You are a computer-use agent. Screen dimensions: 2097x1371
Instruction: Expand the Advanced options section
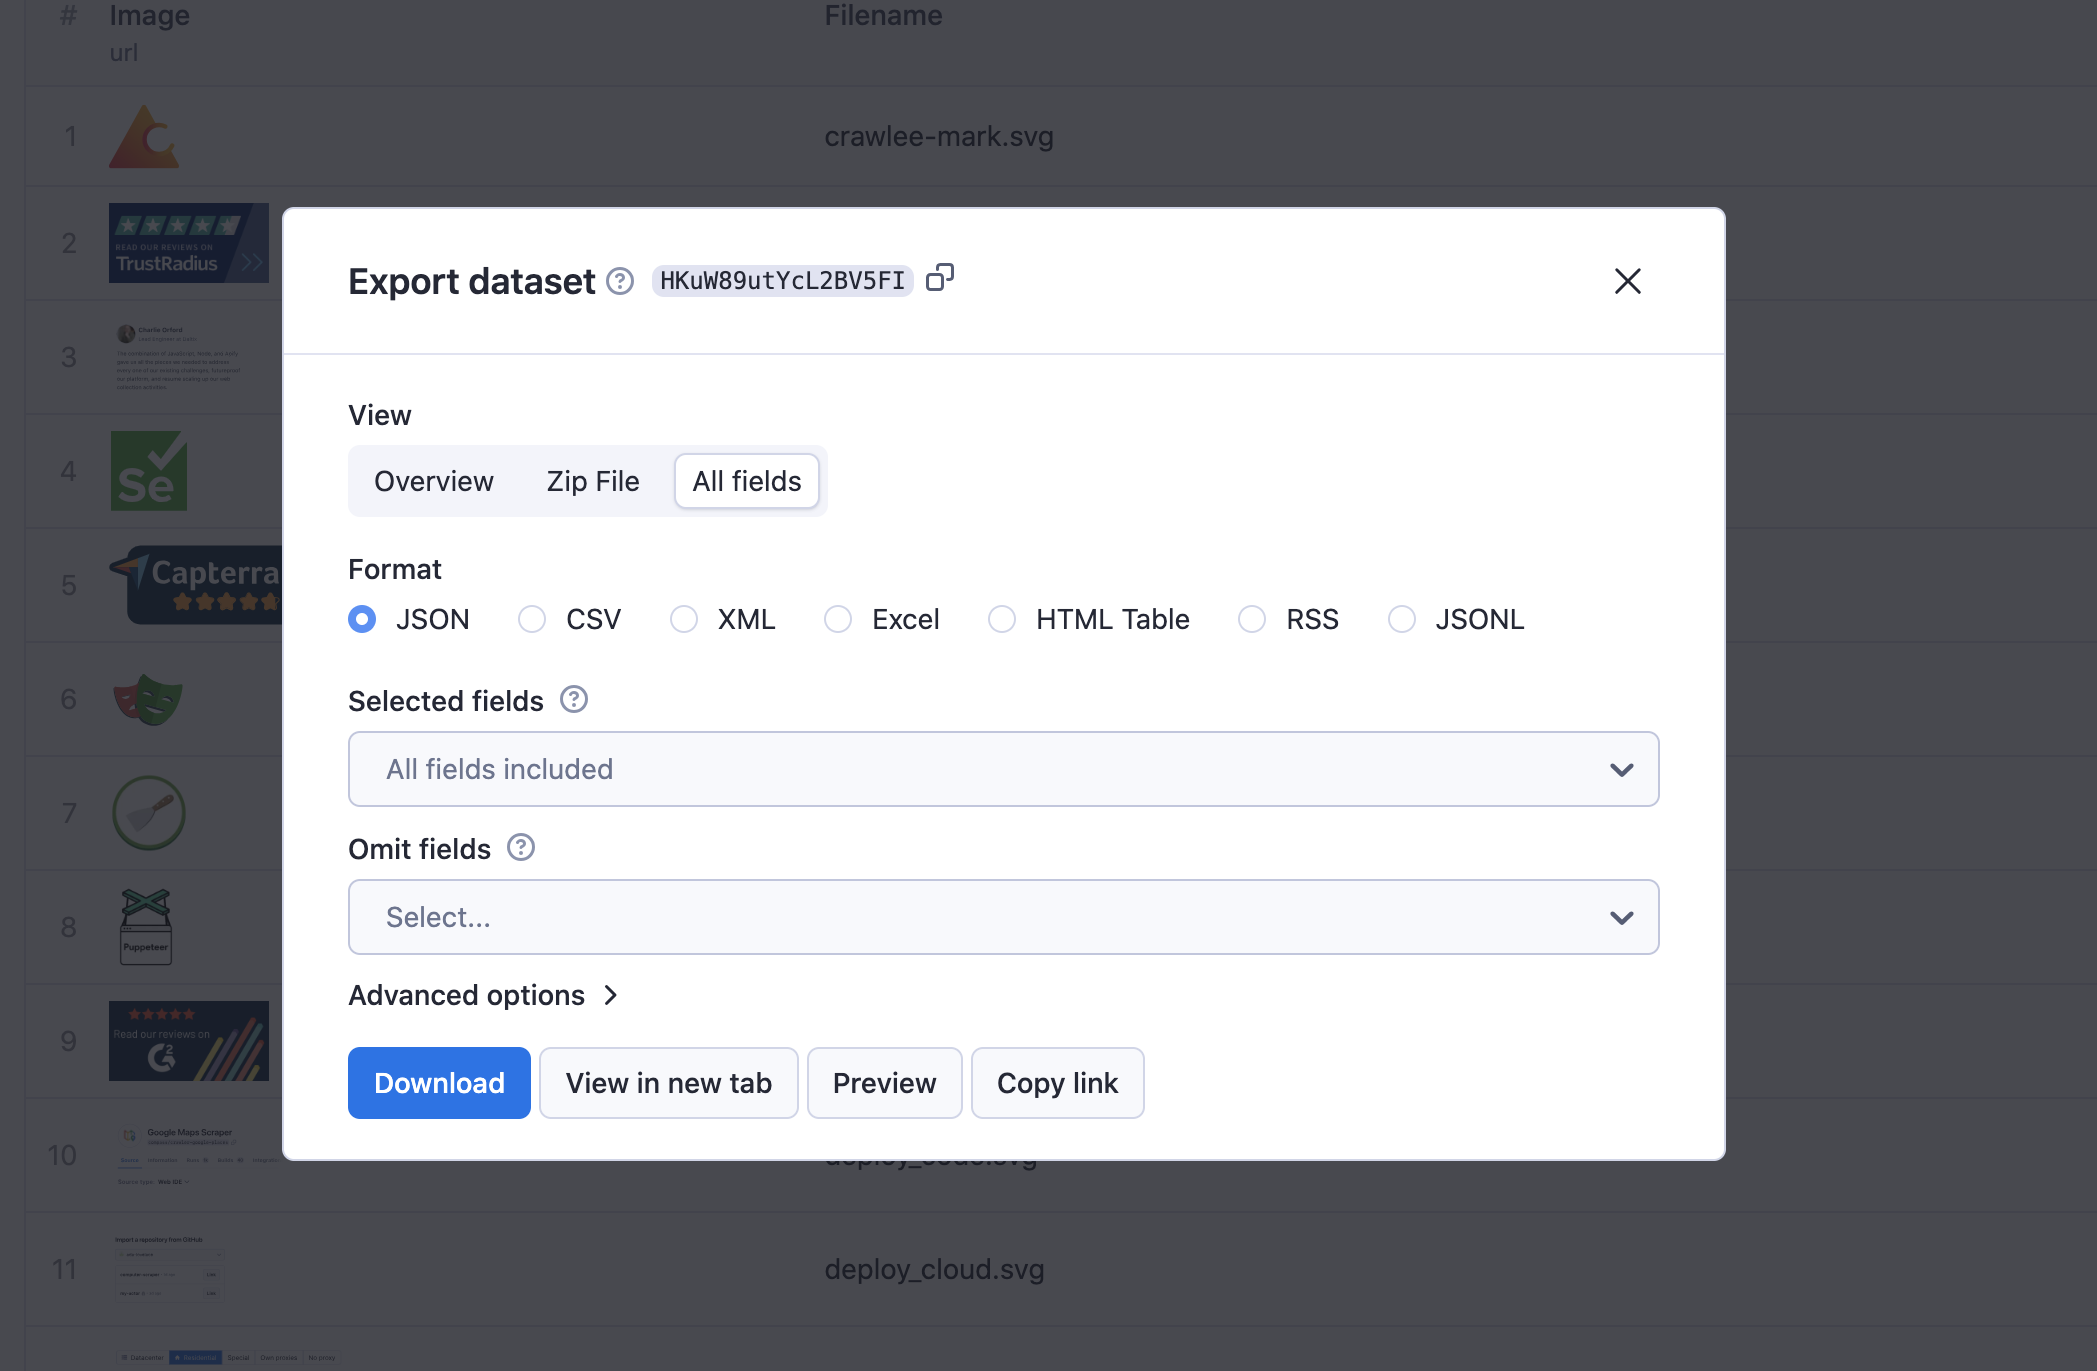[x=484, y=995]
